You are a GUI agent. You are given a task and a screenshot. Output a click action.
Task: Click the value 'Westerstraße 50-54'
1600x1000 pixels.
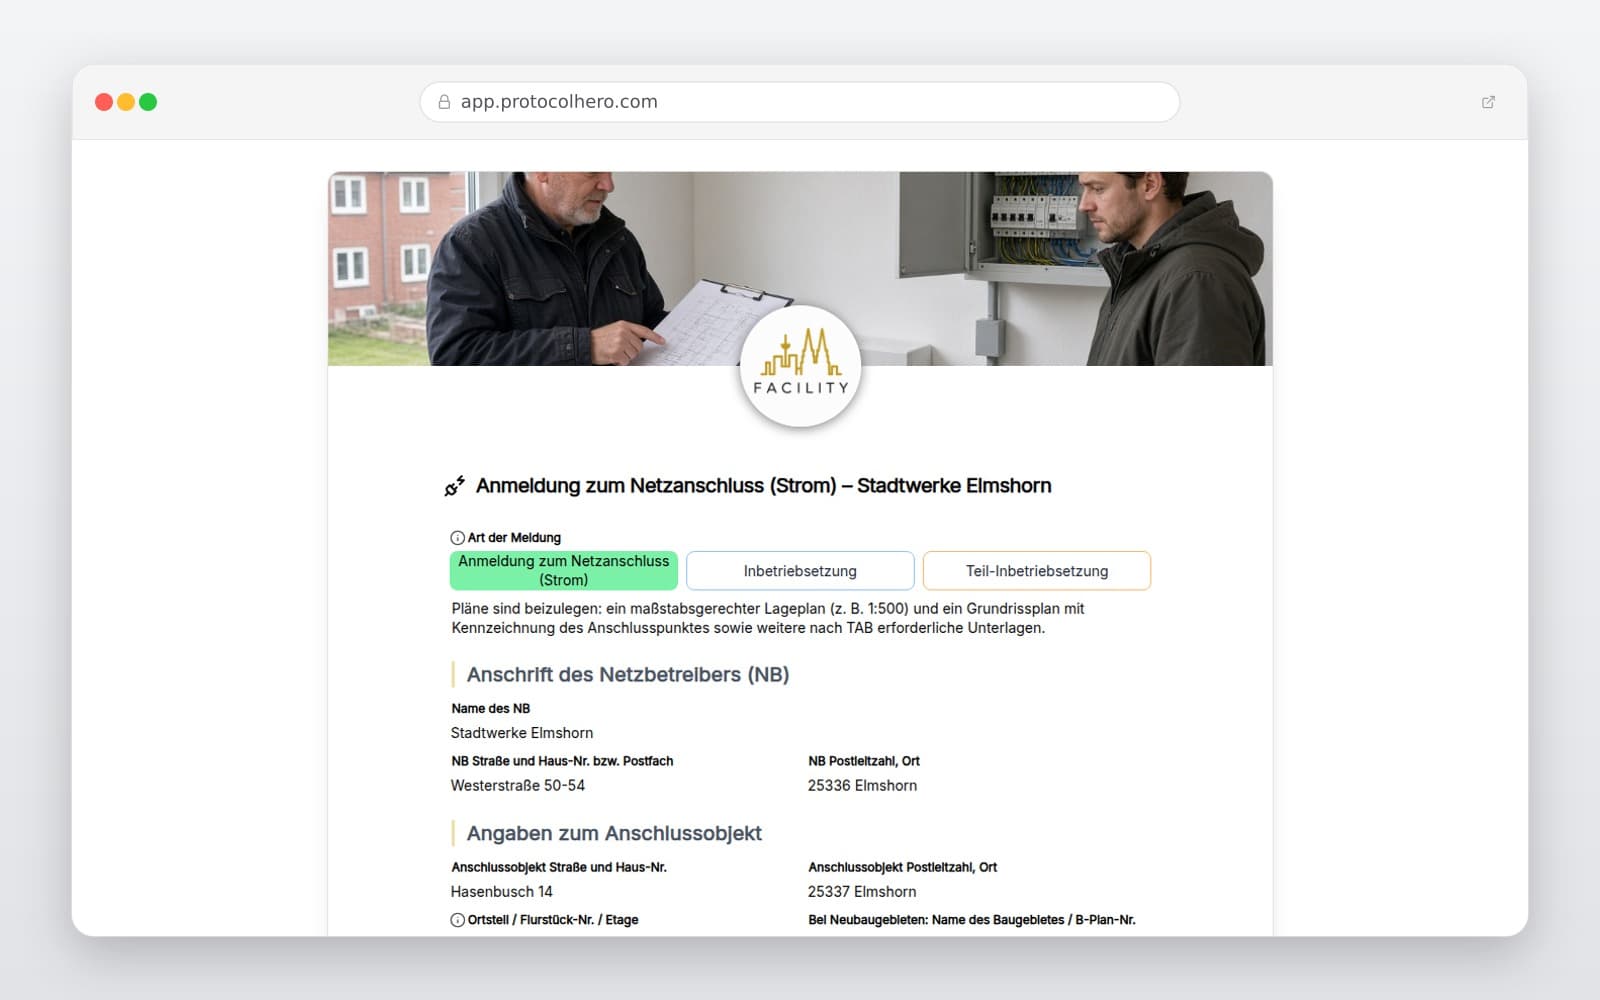(518, 786)
